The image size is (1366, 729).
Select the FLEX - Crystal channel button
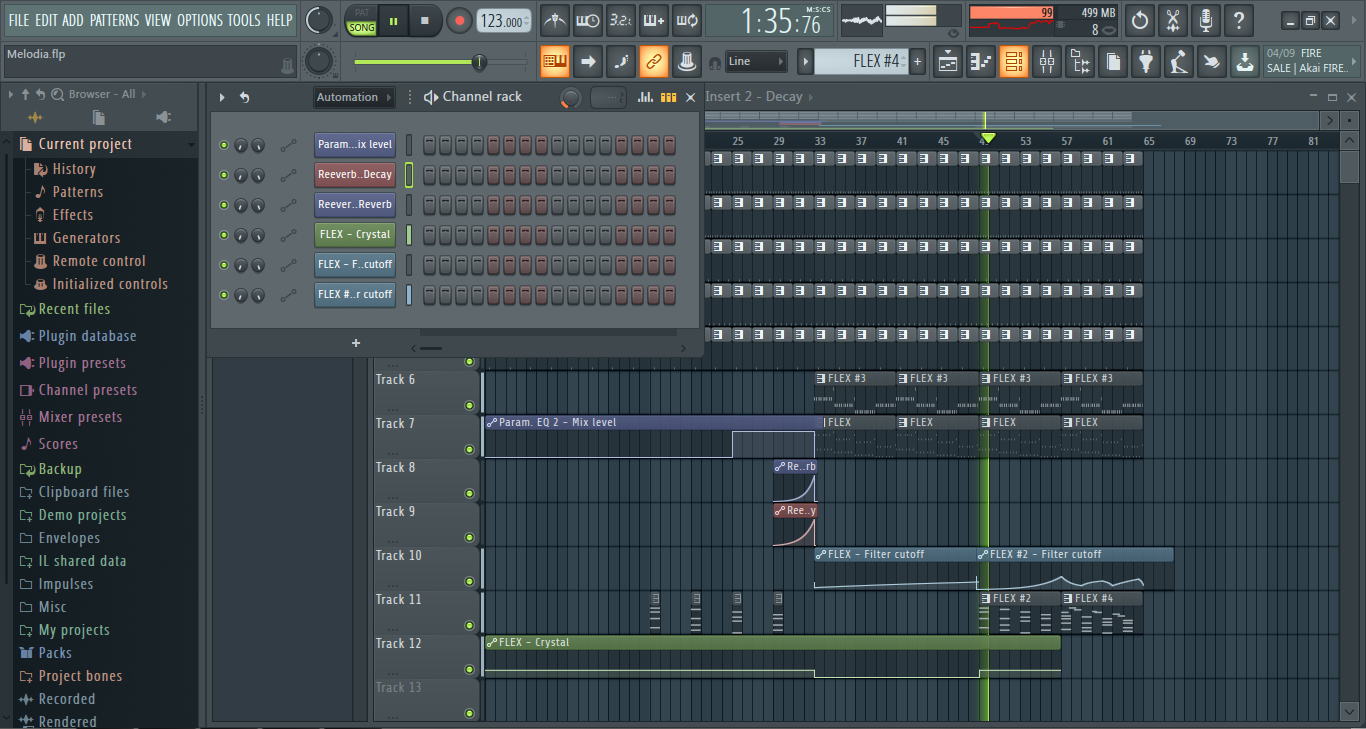pyautogui.click(x=355, y=235)
